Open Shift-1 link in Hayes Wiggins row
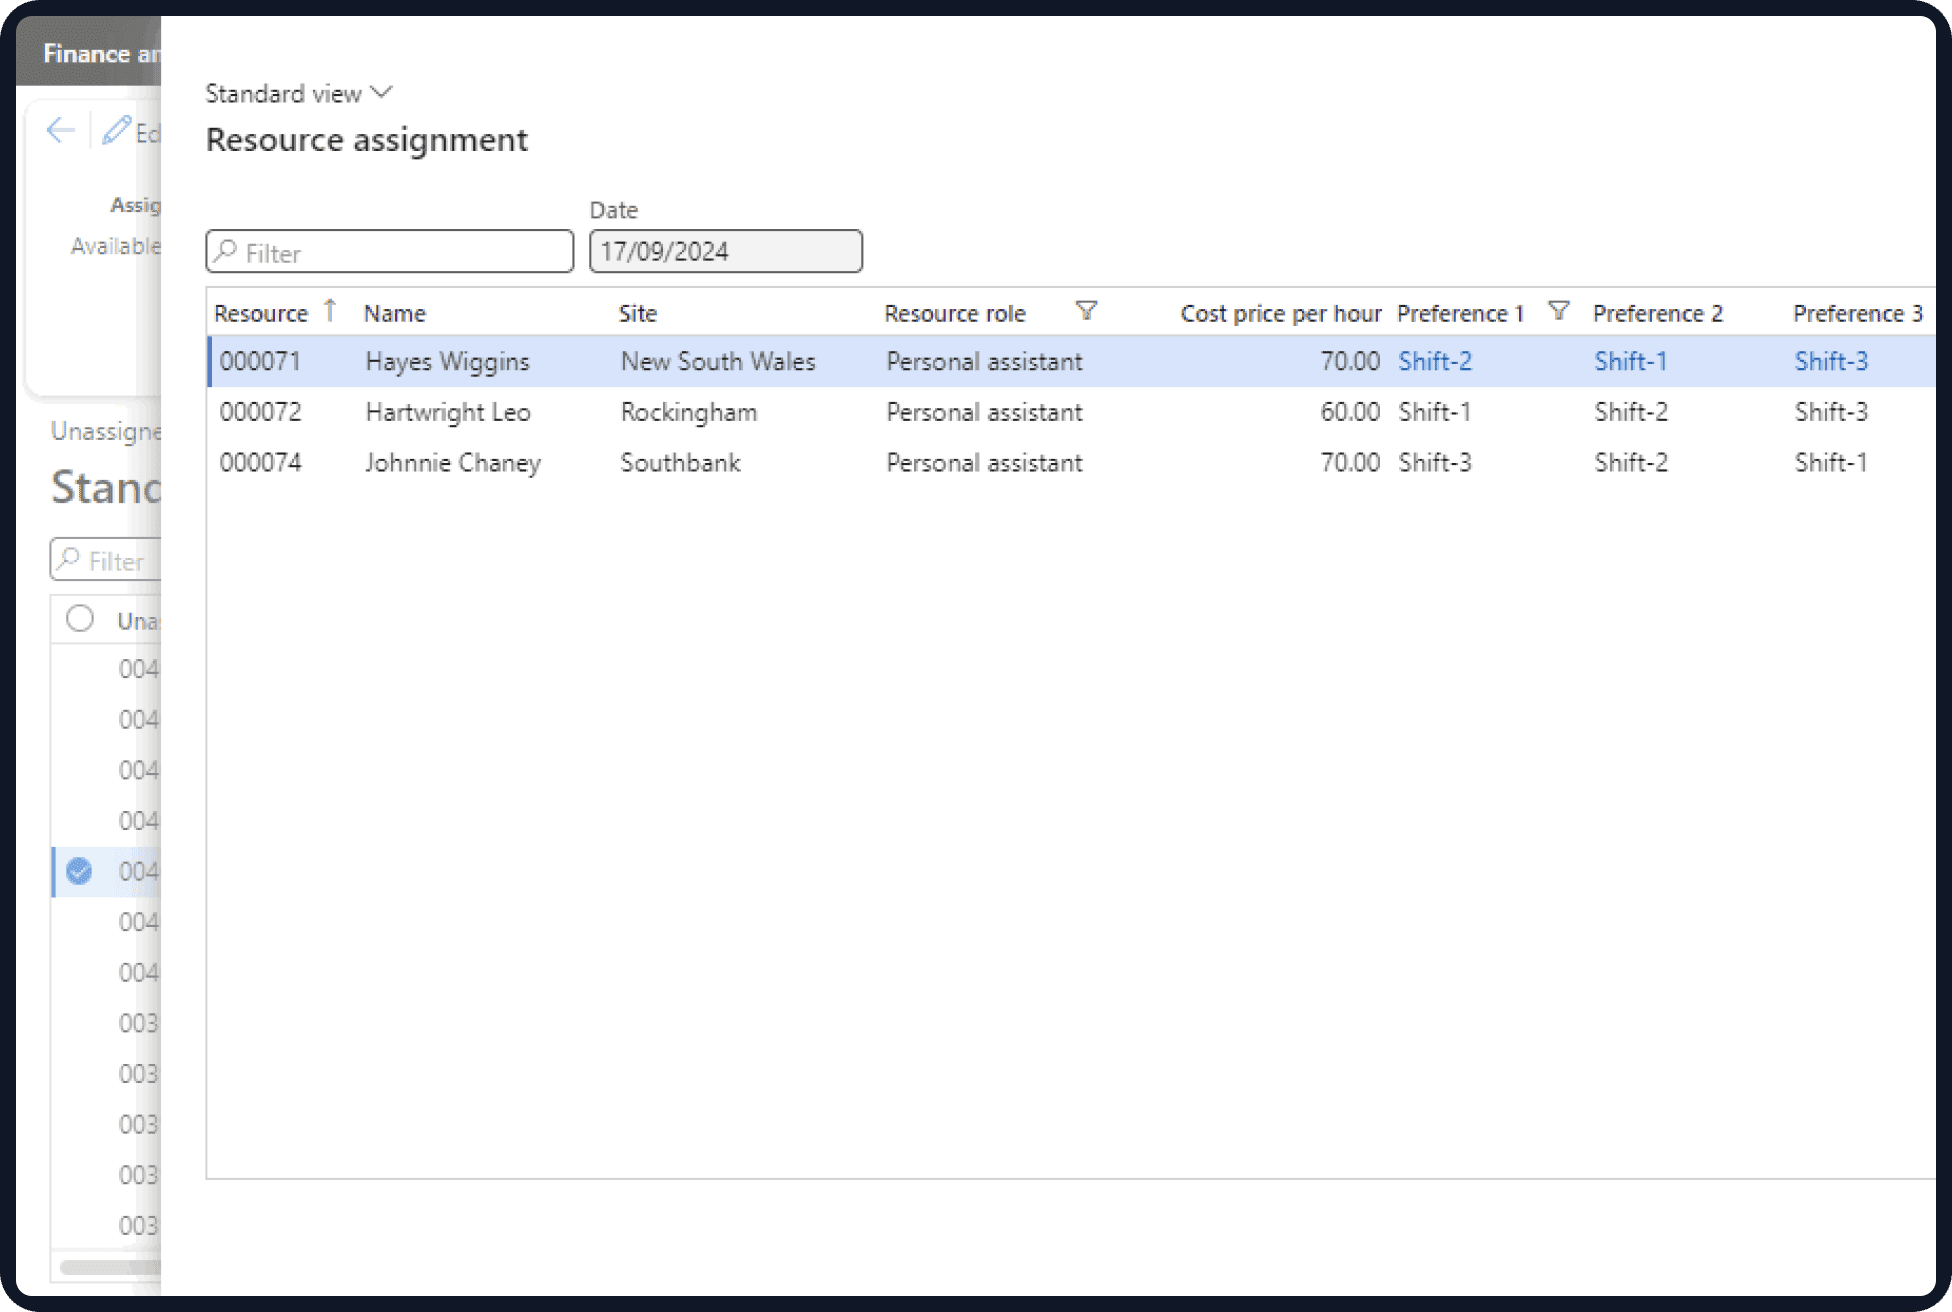This screenshot has width=1952, height=1312. (x=1631, y=361)
